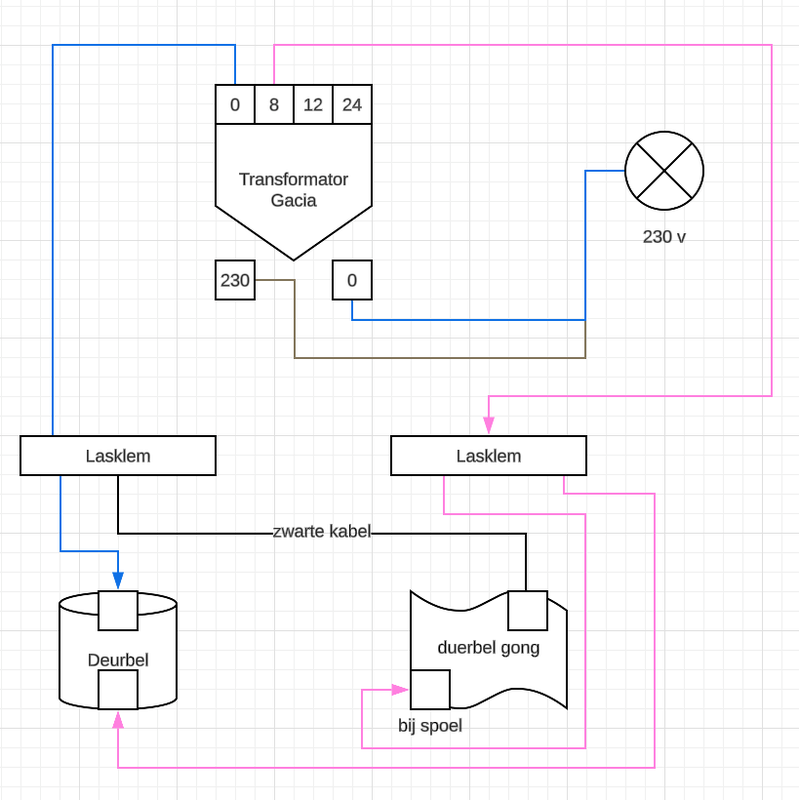Click the pink arrowhead entering right Lasklem
The image size is (799, 800).
point(488,424)
